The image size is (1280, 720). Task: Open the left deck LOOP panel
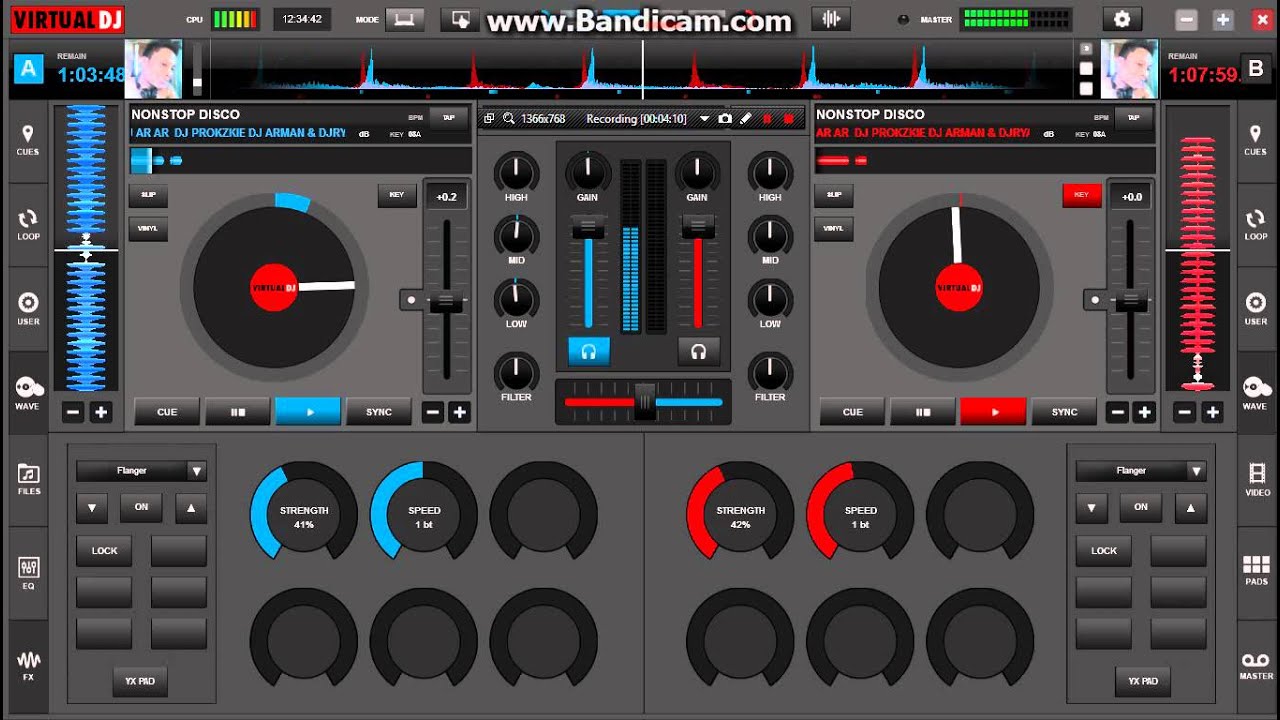point(27,225)
